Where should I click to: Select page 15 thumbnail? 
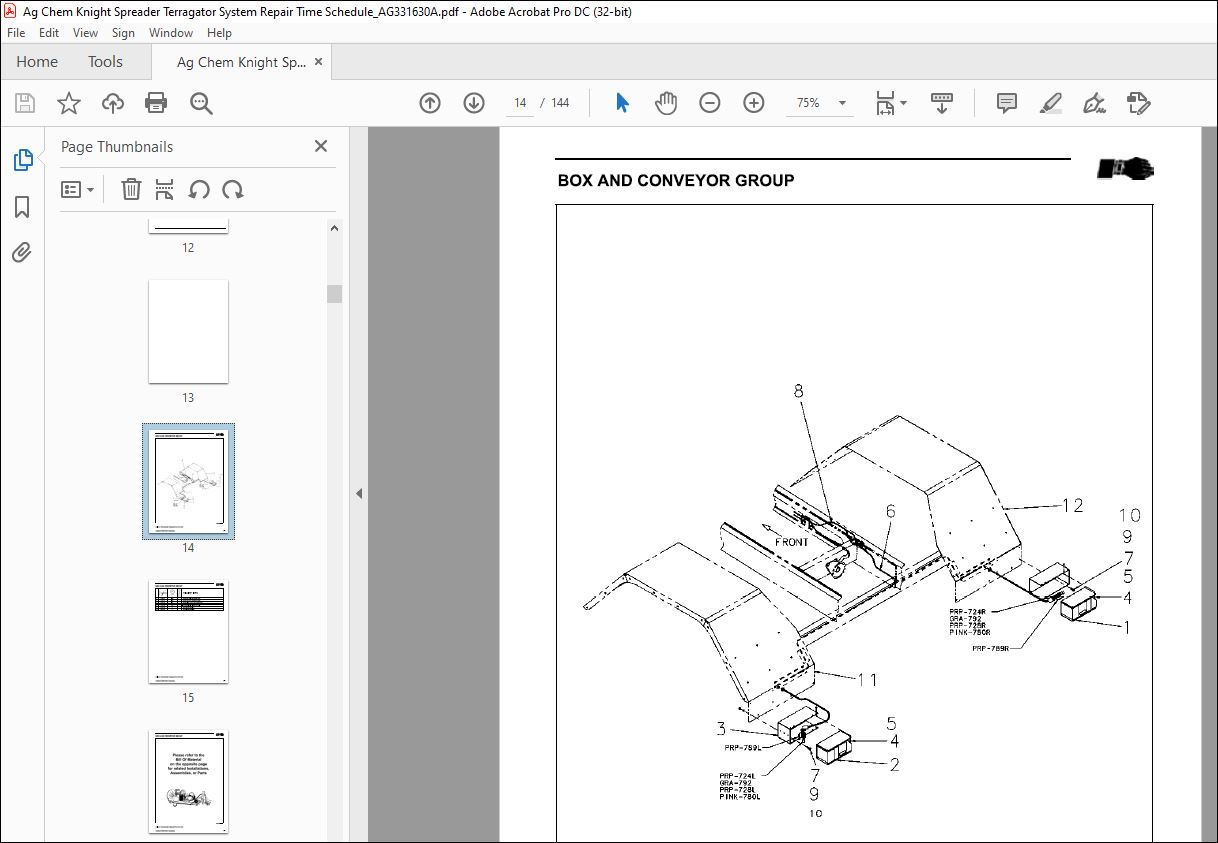pos(188,631)
